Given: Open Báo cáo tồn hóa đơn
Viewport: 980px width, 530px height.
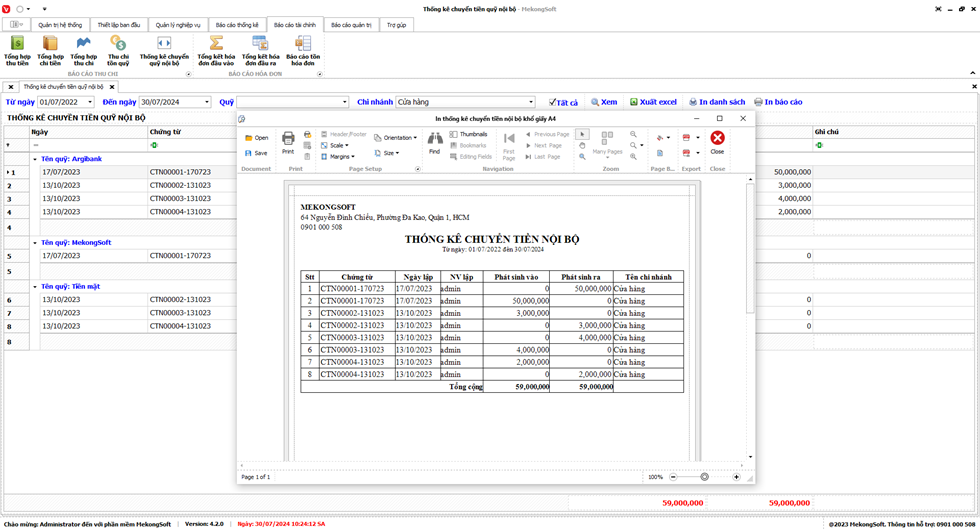Looking at the screenshot, I should [x=302, y=50].
